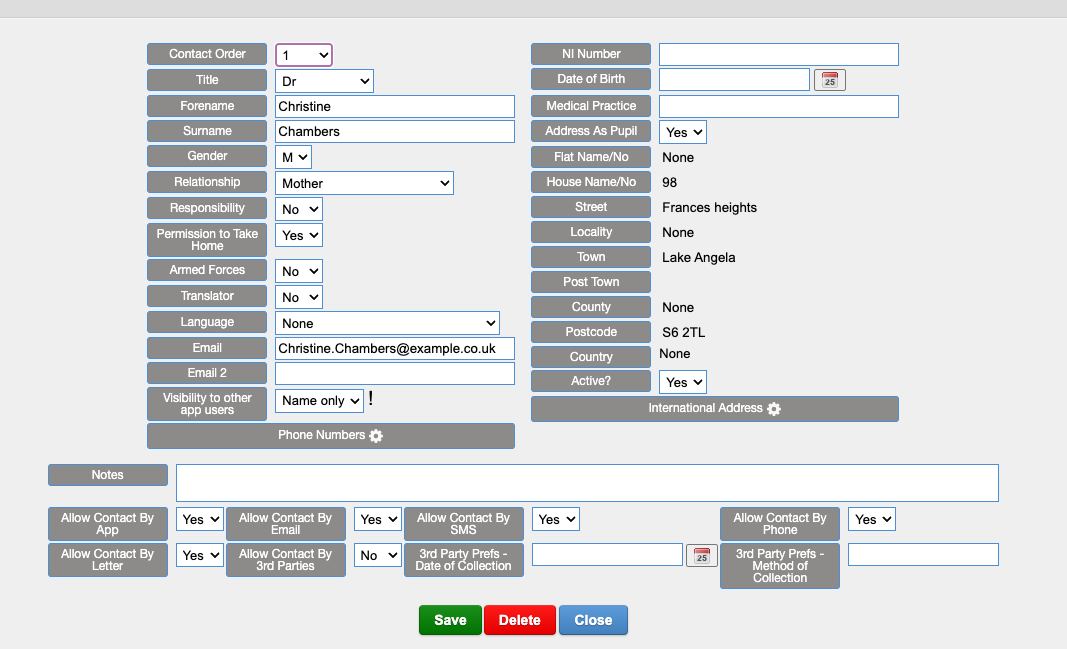
Task: Focus the Email 2 input field
Action: pos(394,373)
